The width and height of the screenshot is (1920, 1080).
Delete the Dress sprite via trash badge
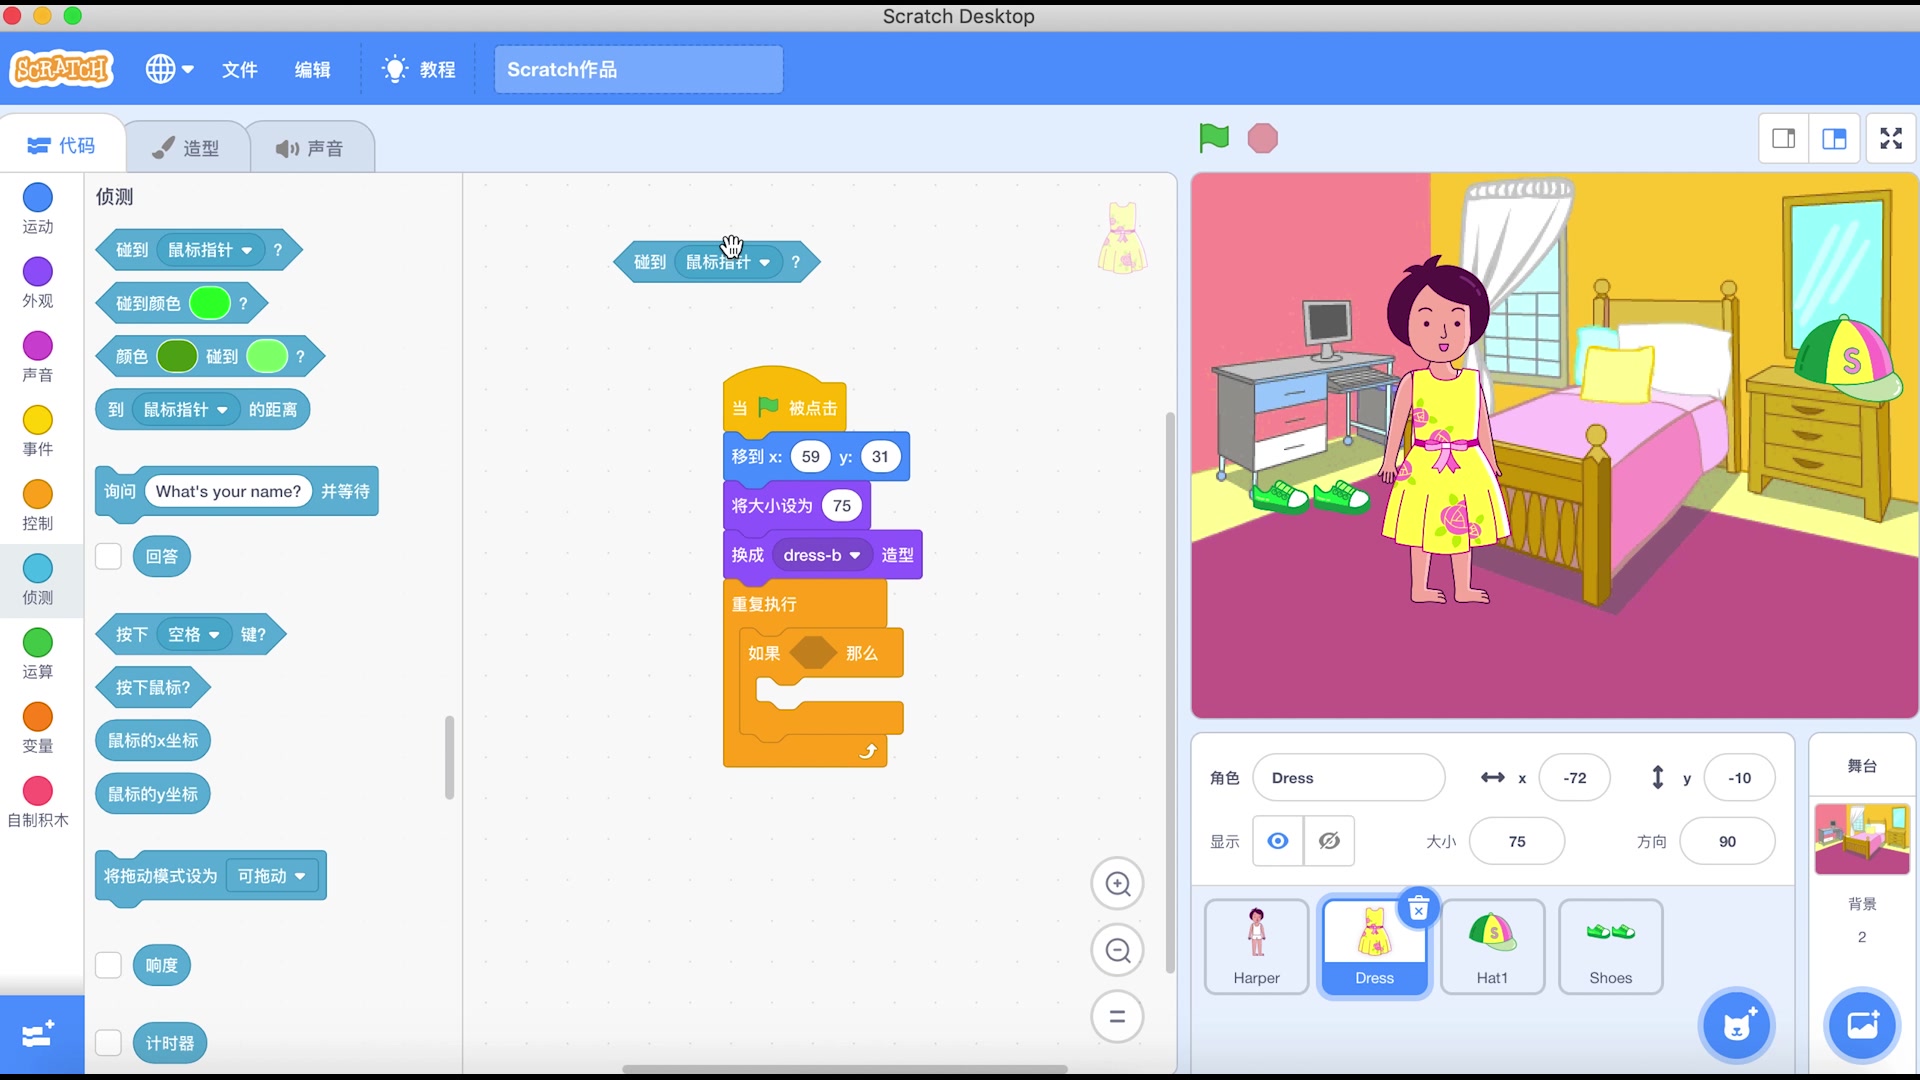coord(1419,908)
